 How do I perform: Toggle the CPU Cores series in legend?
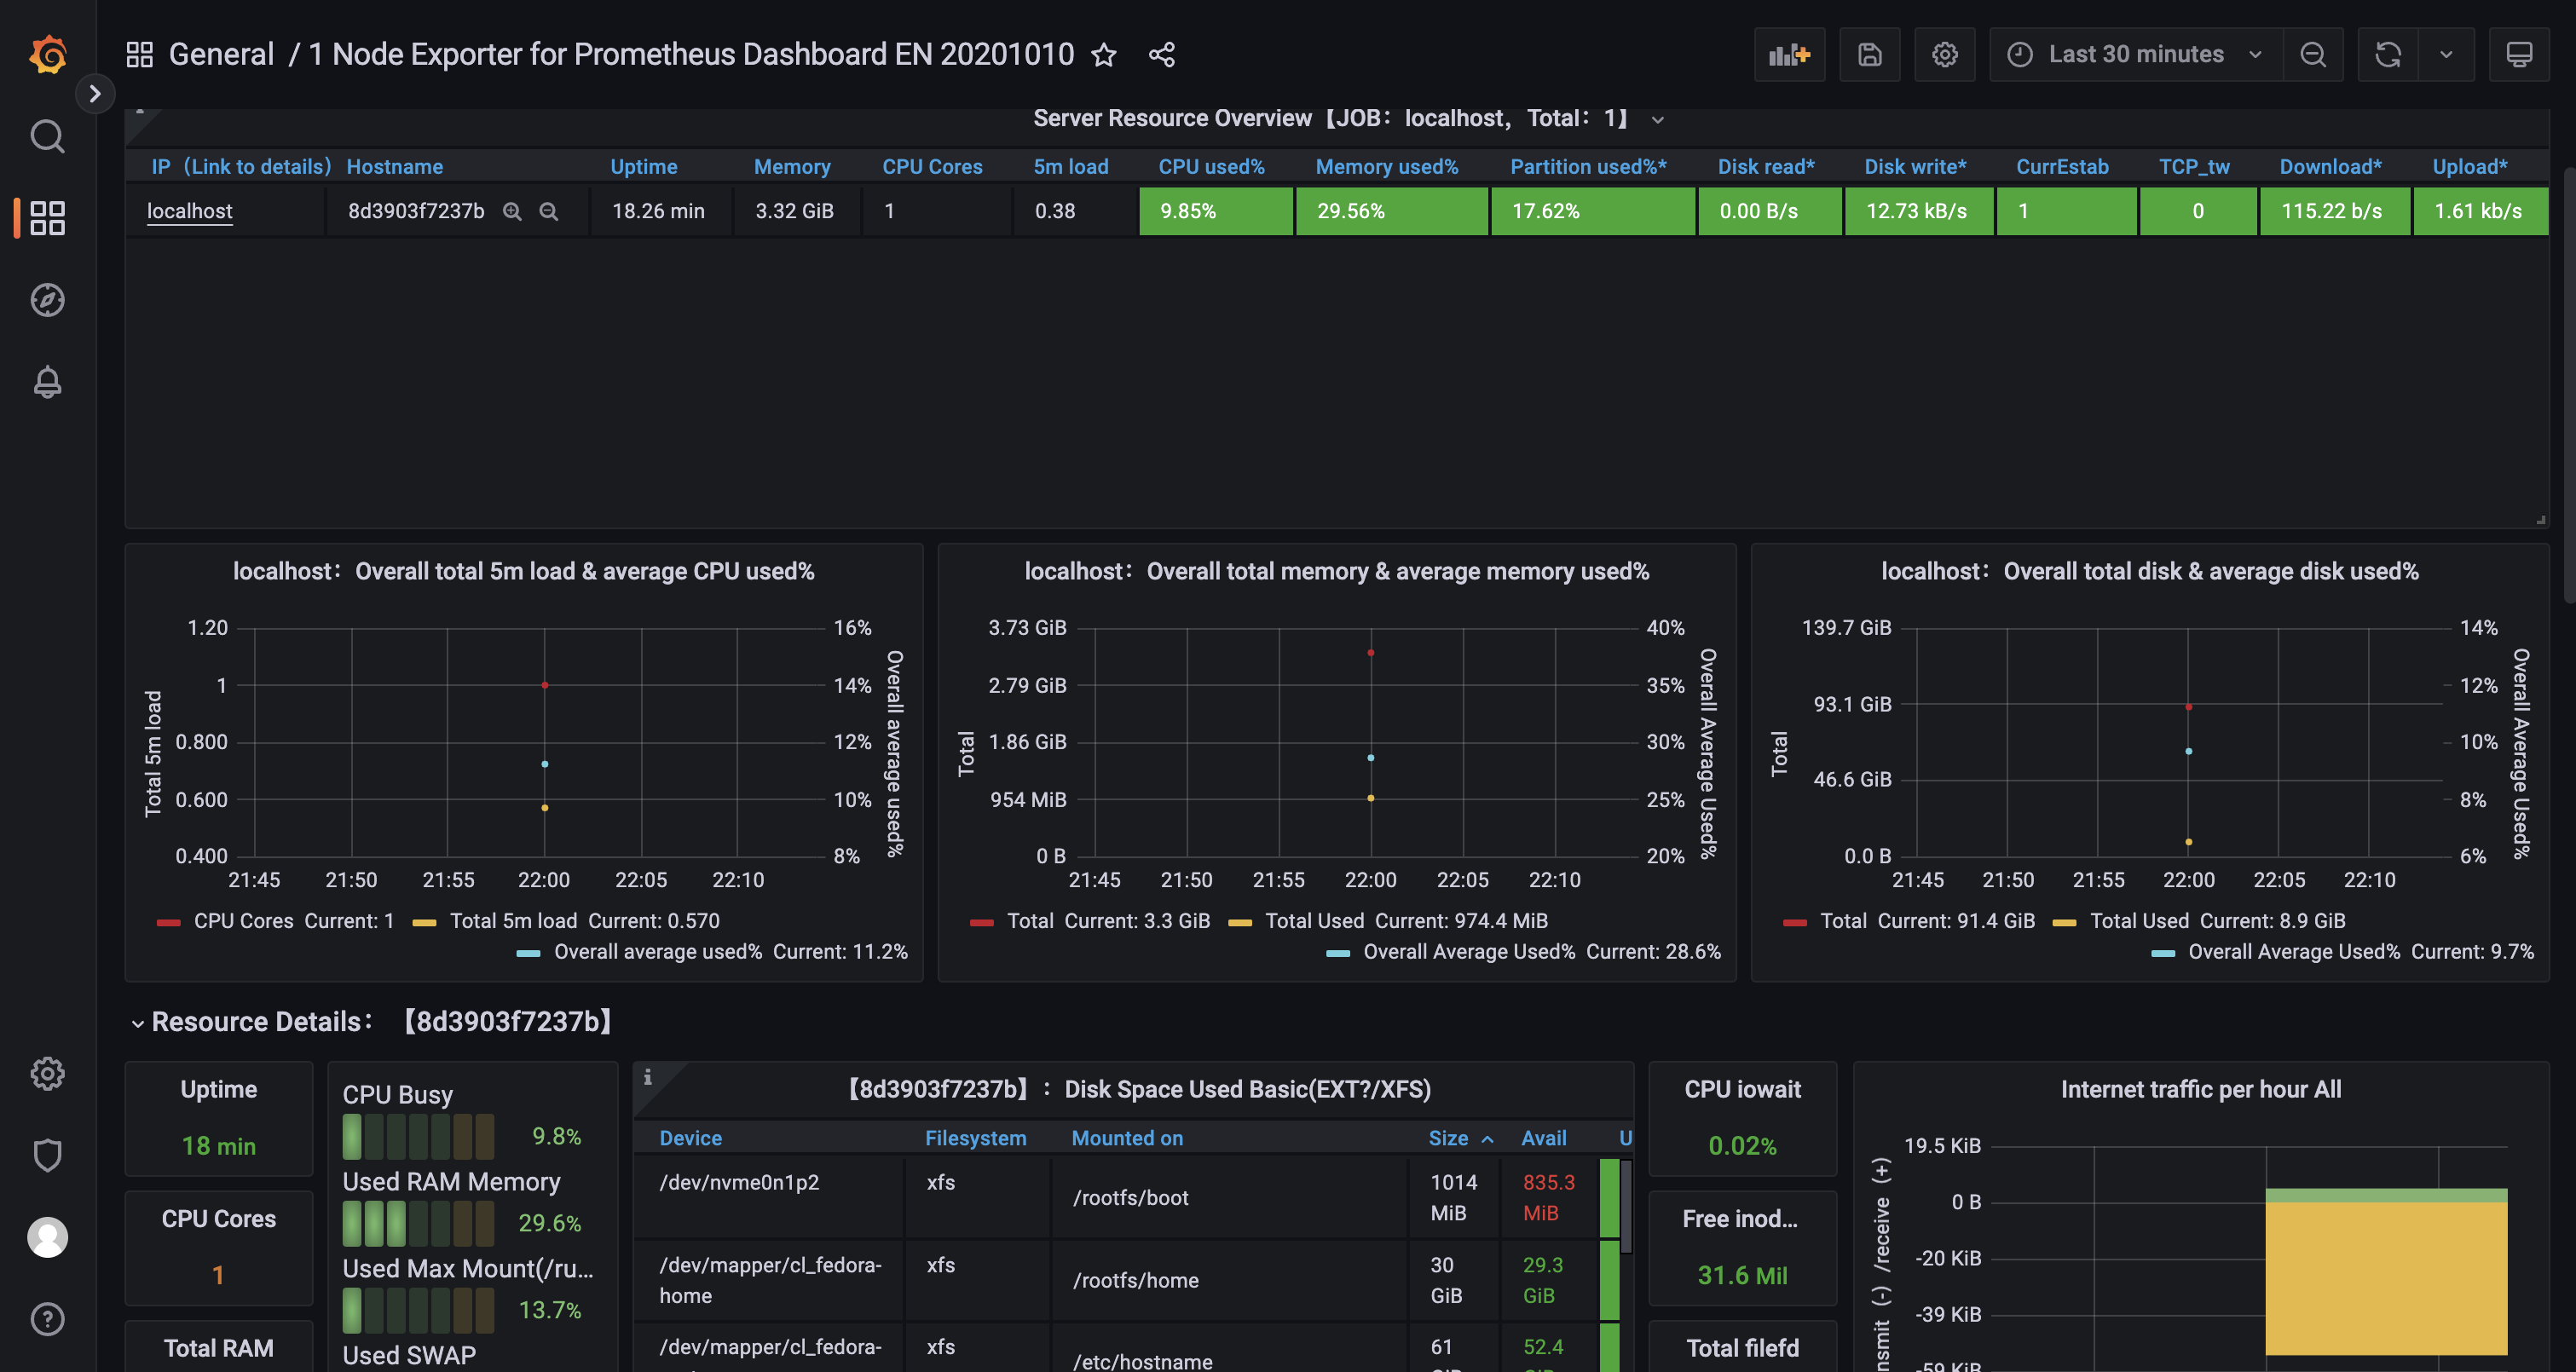243,921
